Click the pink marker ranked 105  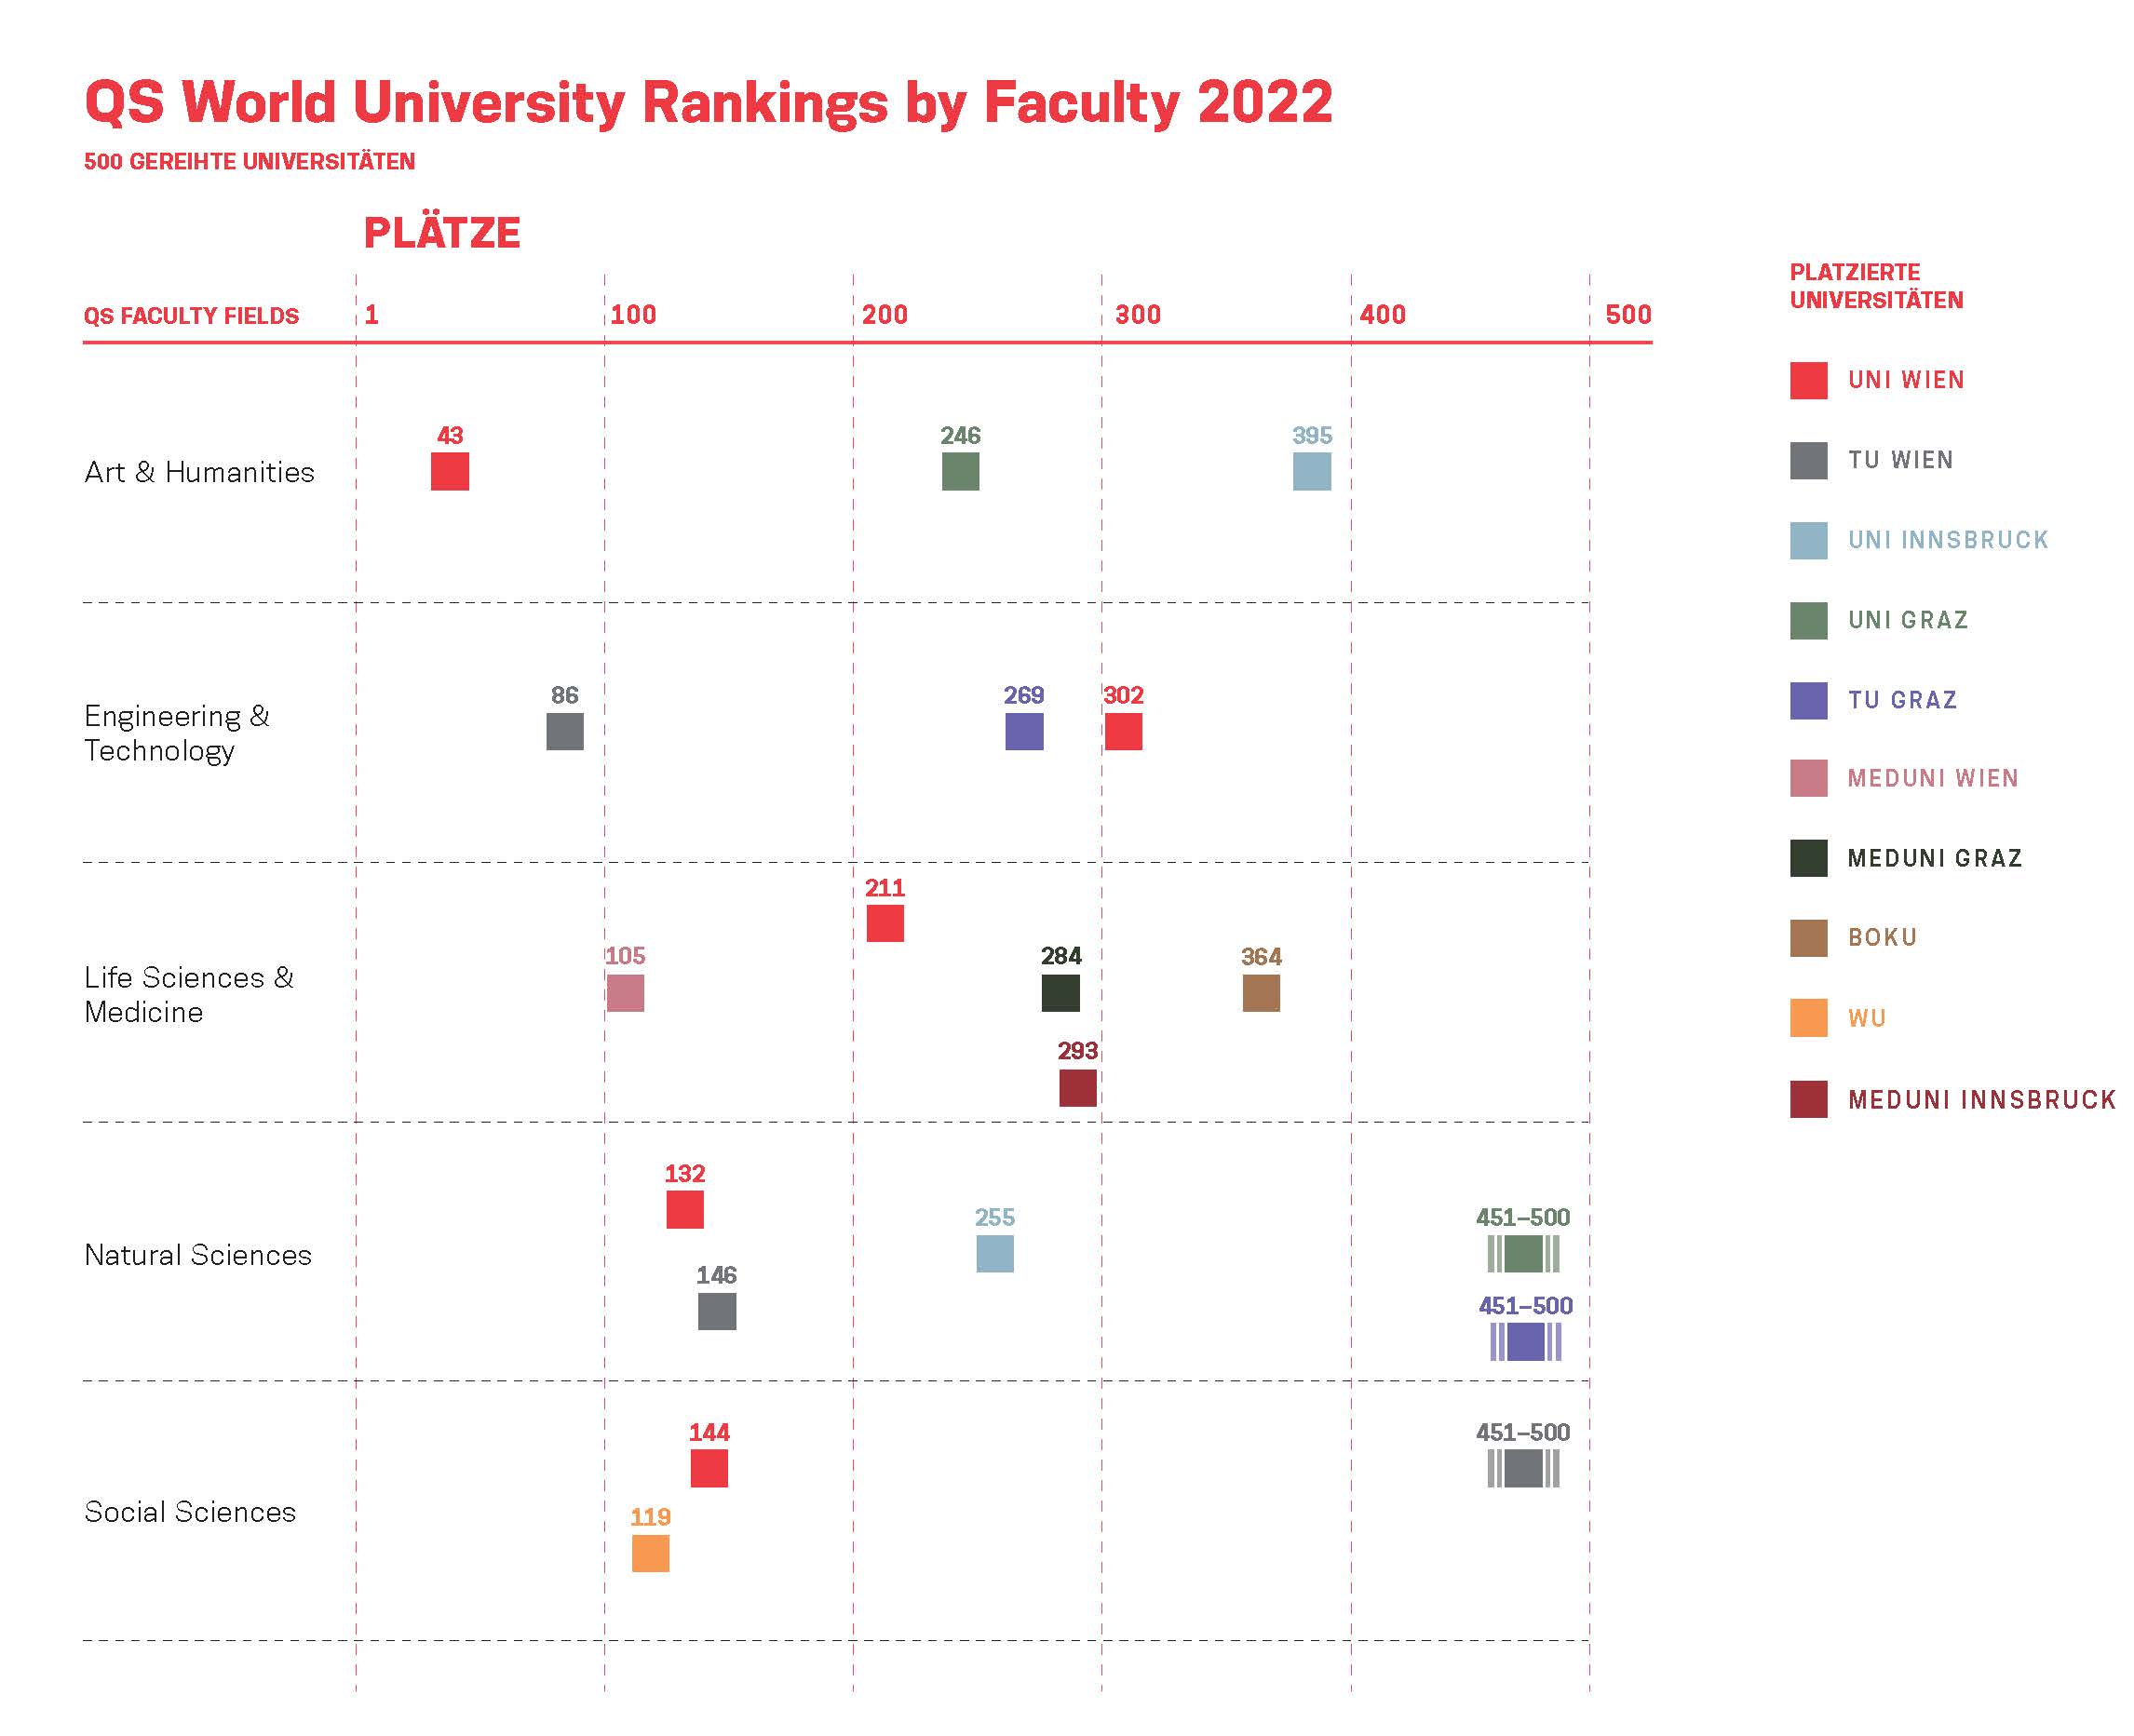tap(625, 993)
